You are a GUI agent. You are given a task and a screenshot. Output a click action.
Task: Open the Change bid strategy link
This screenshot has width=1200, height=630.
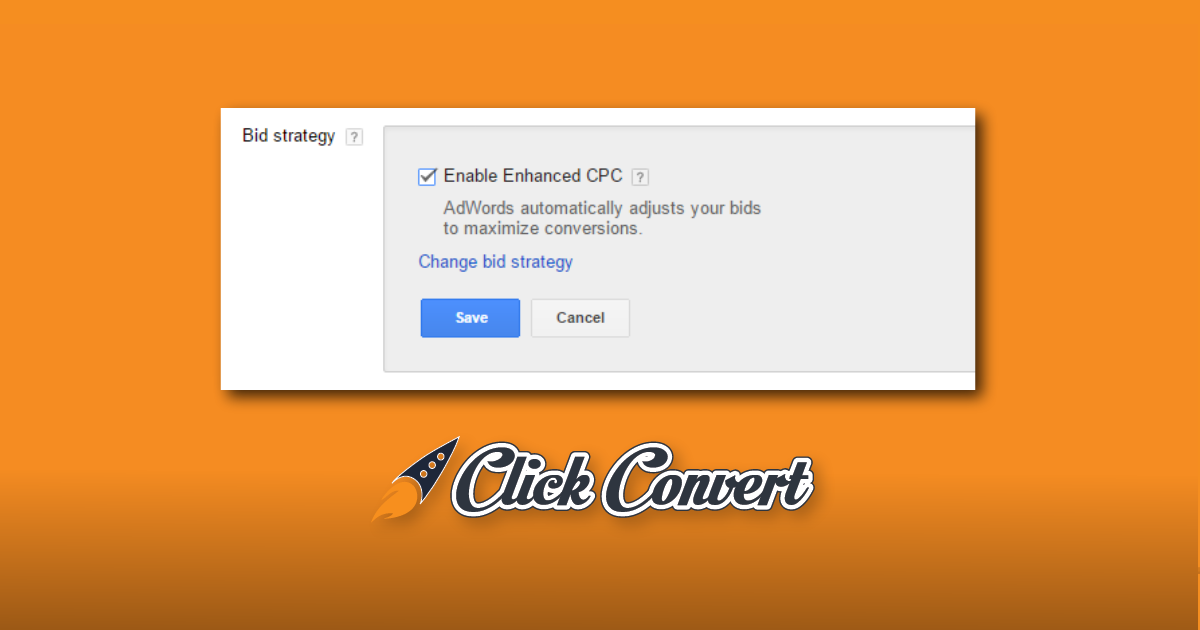click(495, 262)
